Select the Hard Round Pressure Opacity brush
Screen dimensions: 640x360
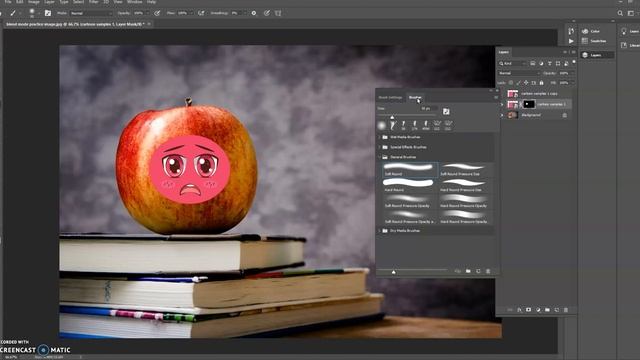pyautogui.click(x=465, y=201)
